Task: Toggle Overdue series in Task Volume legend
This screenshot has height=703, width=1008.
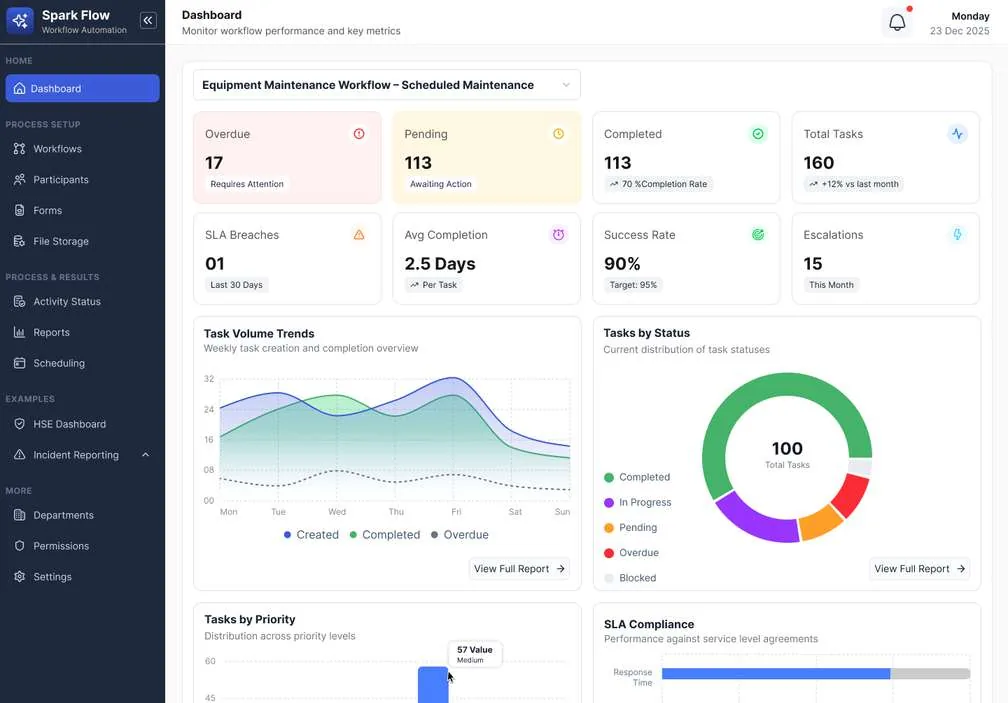Action: [460, 535]
